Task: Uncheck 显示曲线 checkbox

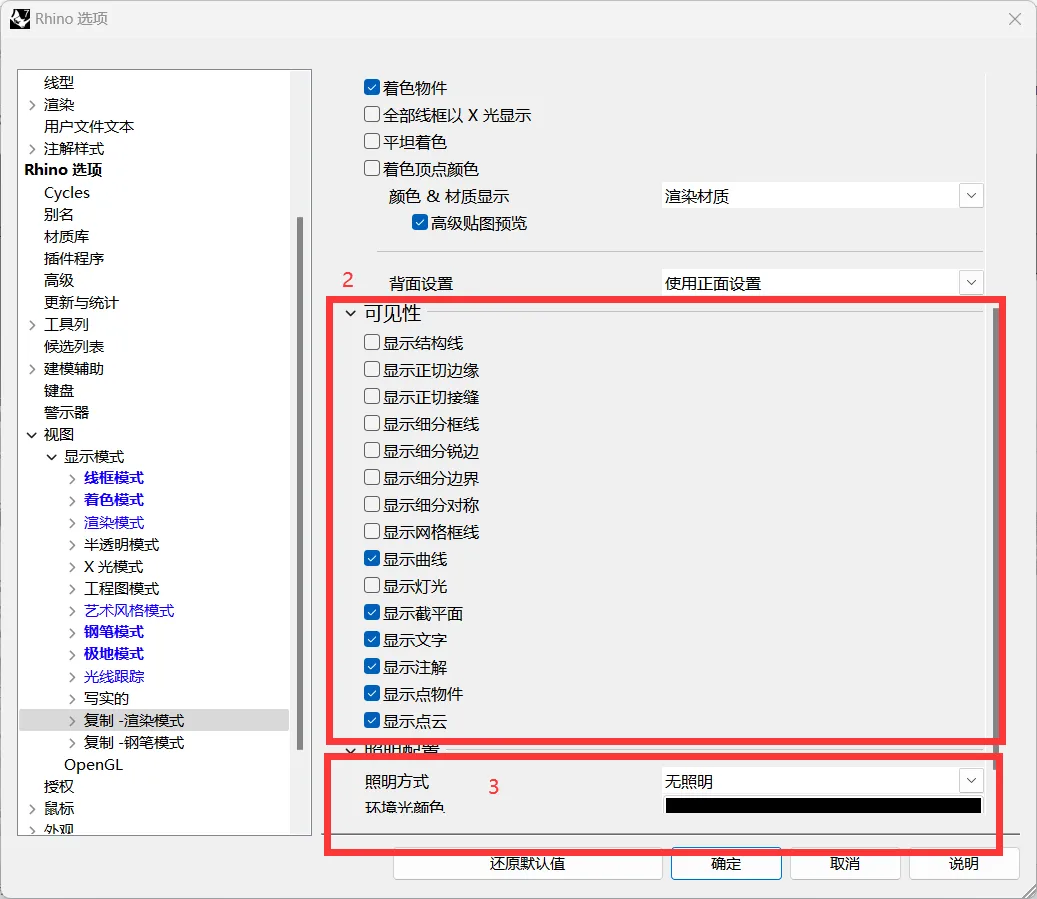Action: tap(372, 558)
